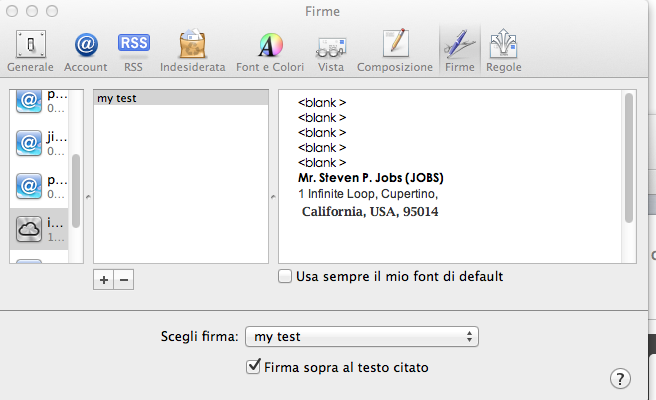
Task: Open the Generale preferences pane
Action: 30,51
